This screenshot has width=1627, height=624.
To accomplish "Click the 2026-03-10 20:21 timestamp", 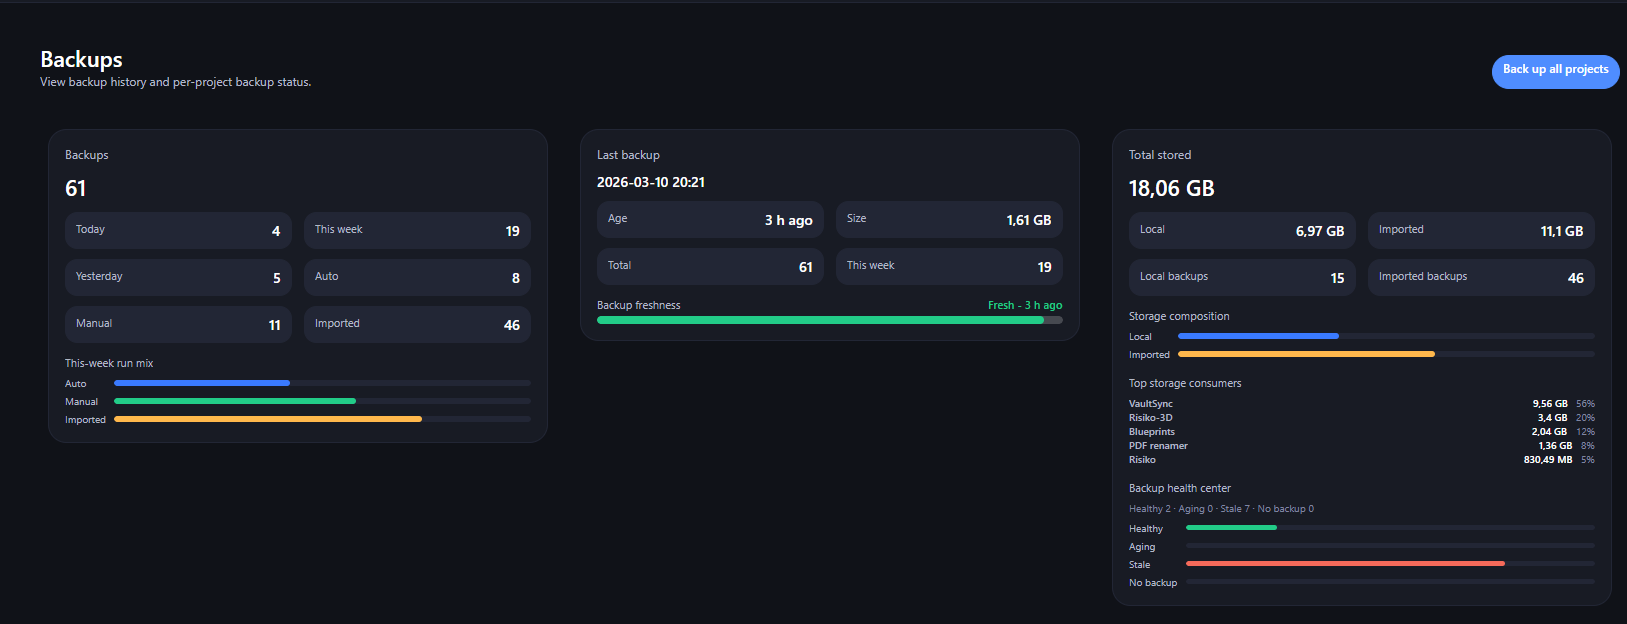I will (x=651, y=182).
